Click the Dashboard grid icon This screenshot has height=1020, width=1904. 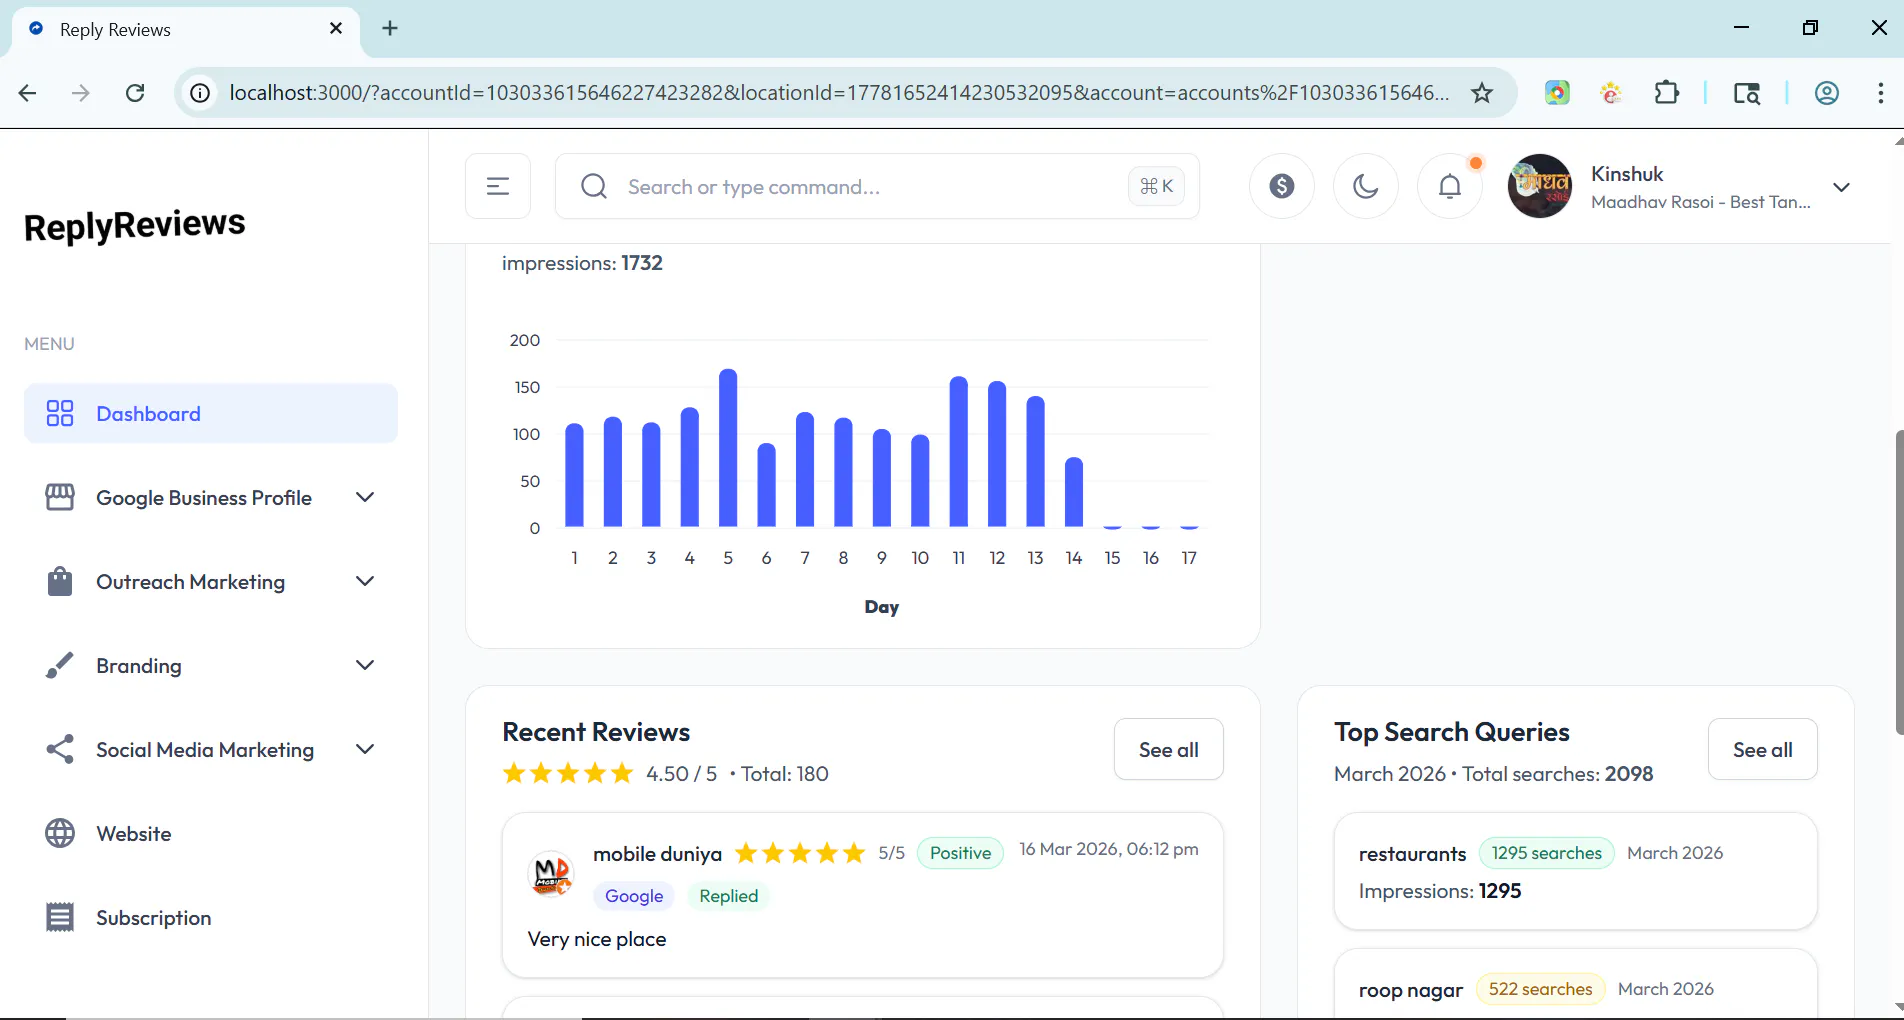(x=60, y=413)
